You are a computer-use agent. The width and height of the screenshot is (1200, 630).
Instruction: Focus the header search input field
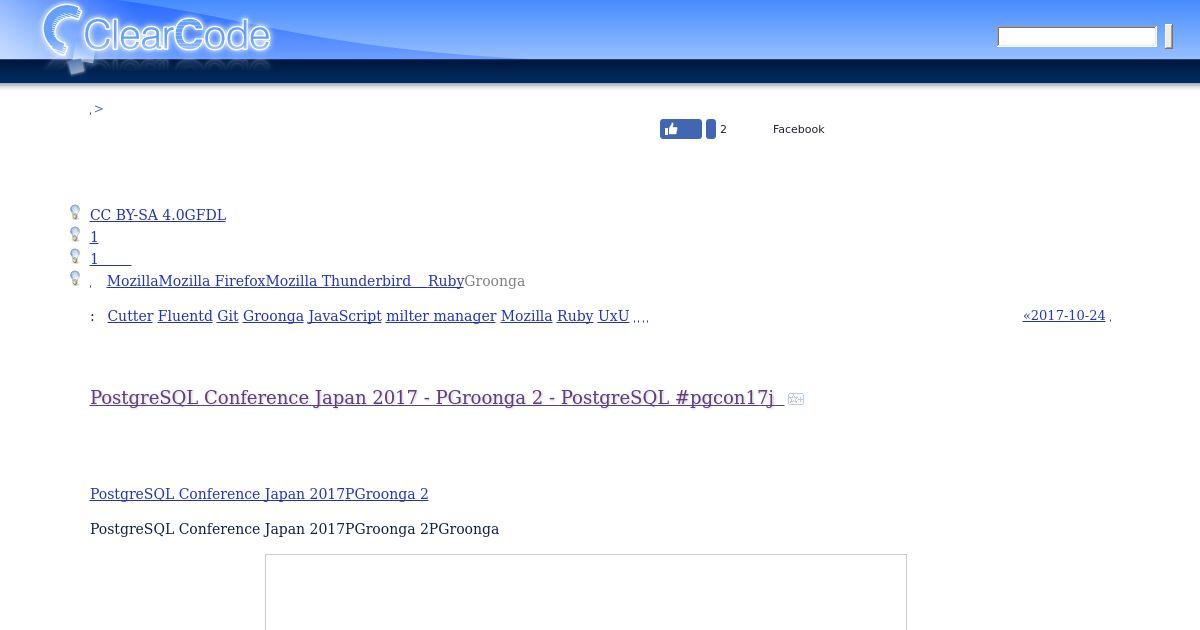tap(1077, 37)
